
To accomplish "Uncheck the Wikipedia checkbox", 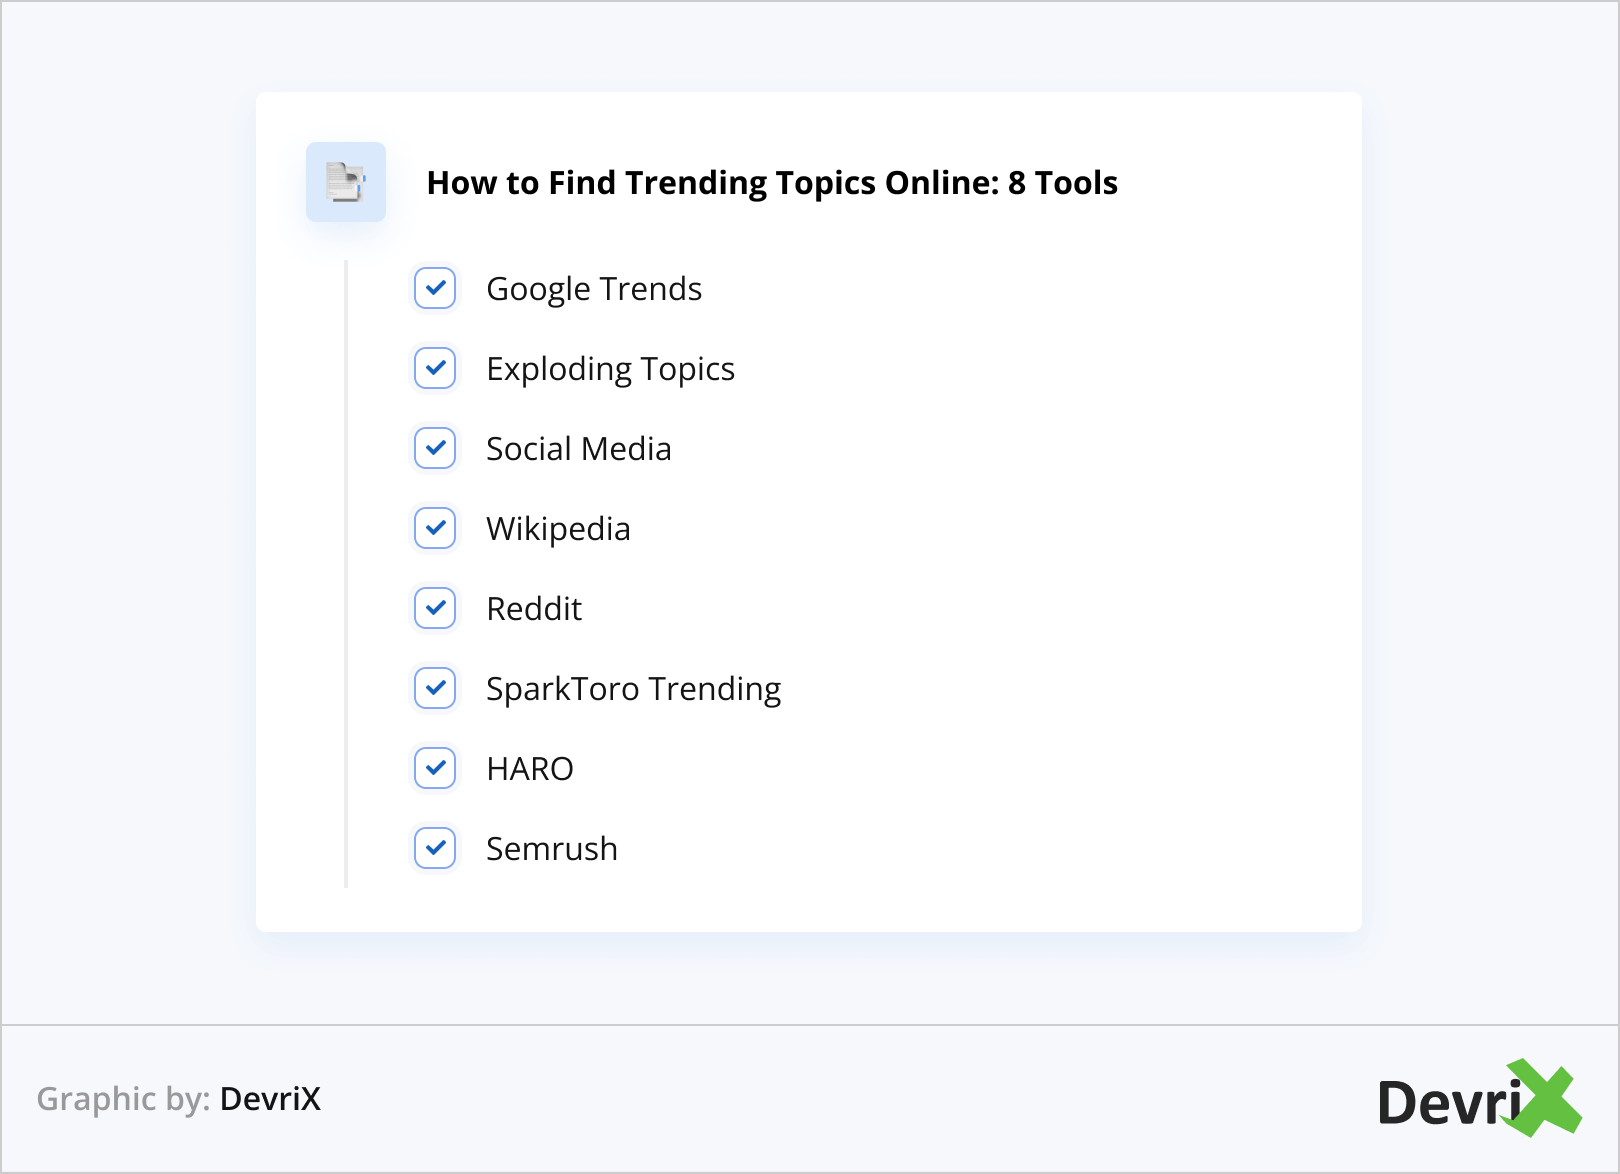I will [x=435, y=528].
